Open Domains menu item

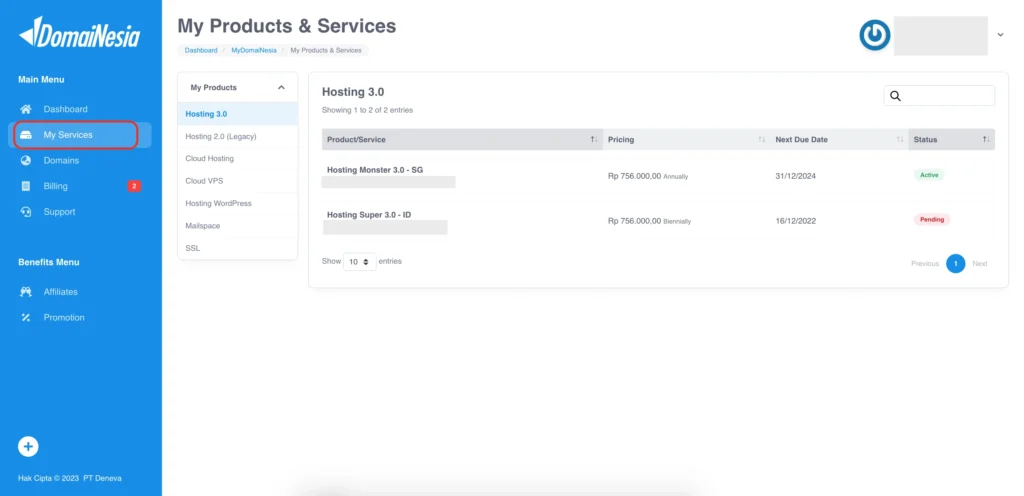(x=61, y=161)
